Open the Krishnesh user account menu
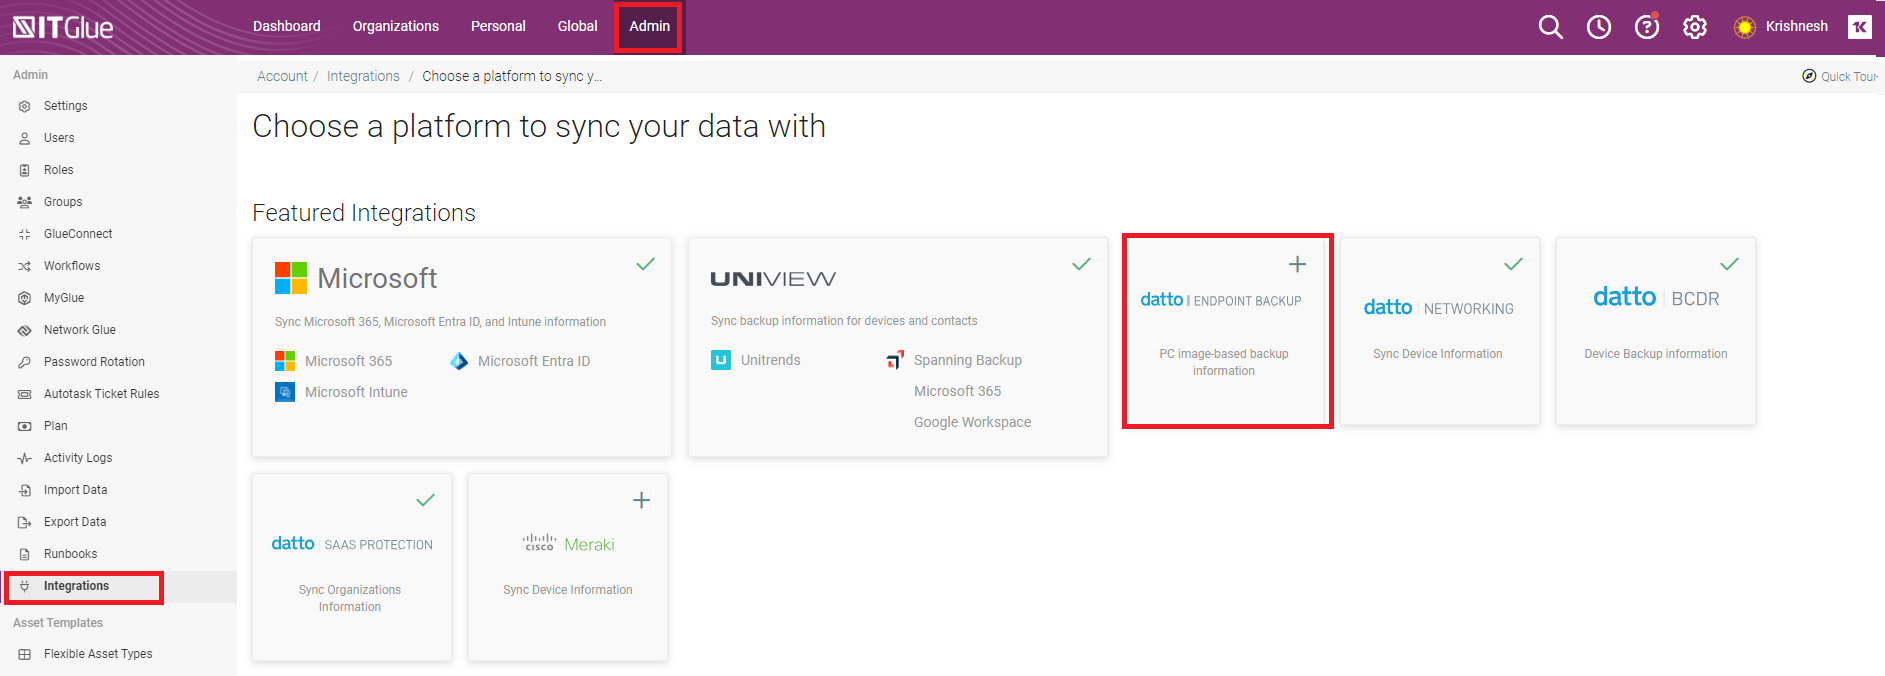This screenshot has width=1885, height=676. 1796,27
